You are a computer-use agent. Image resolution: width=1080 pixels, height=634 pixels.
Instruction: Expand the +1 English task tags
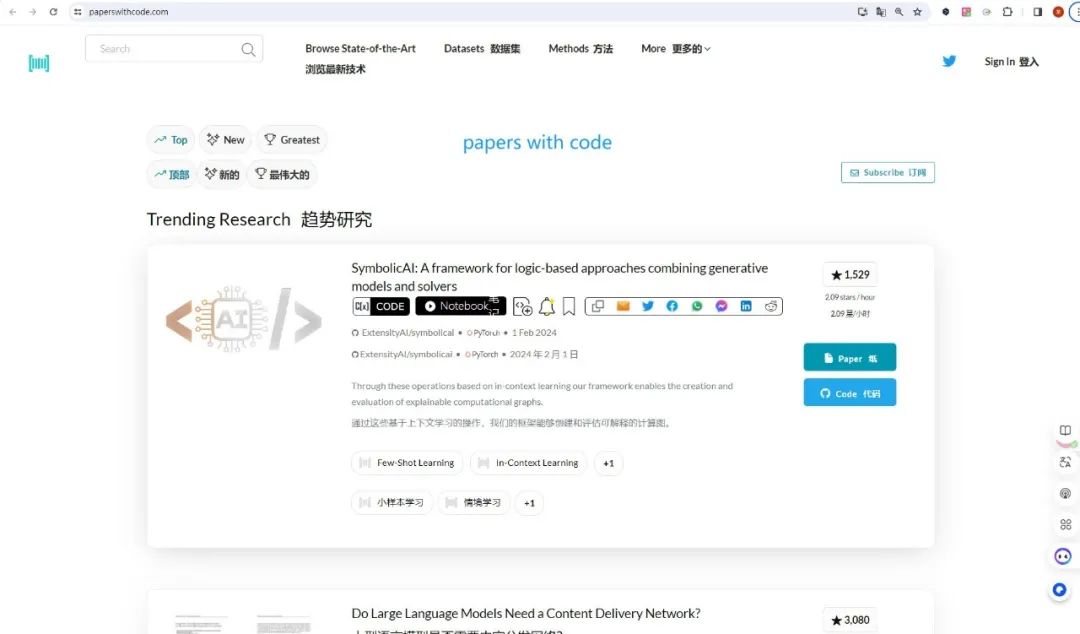pyautogui.click(x=609, y=463)
